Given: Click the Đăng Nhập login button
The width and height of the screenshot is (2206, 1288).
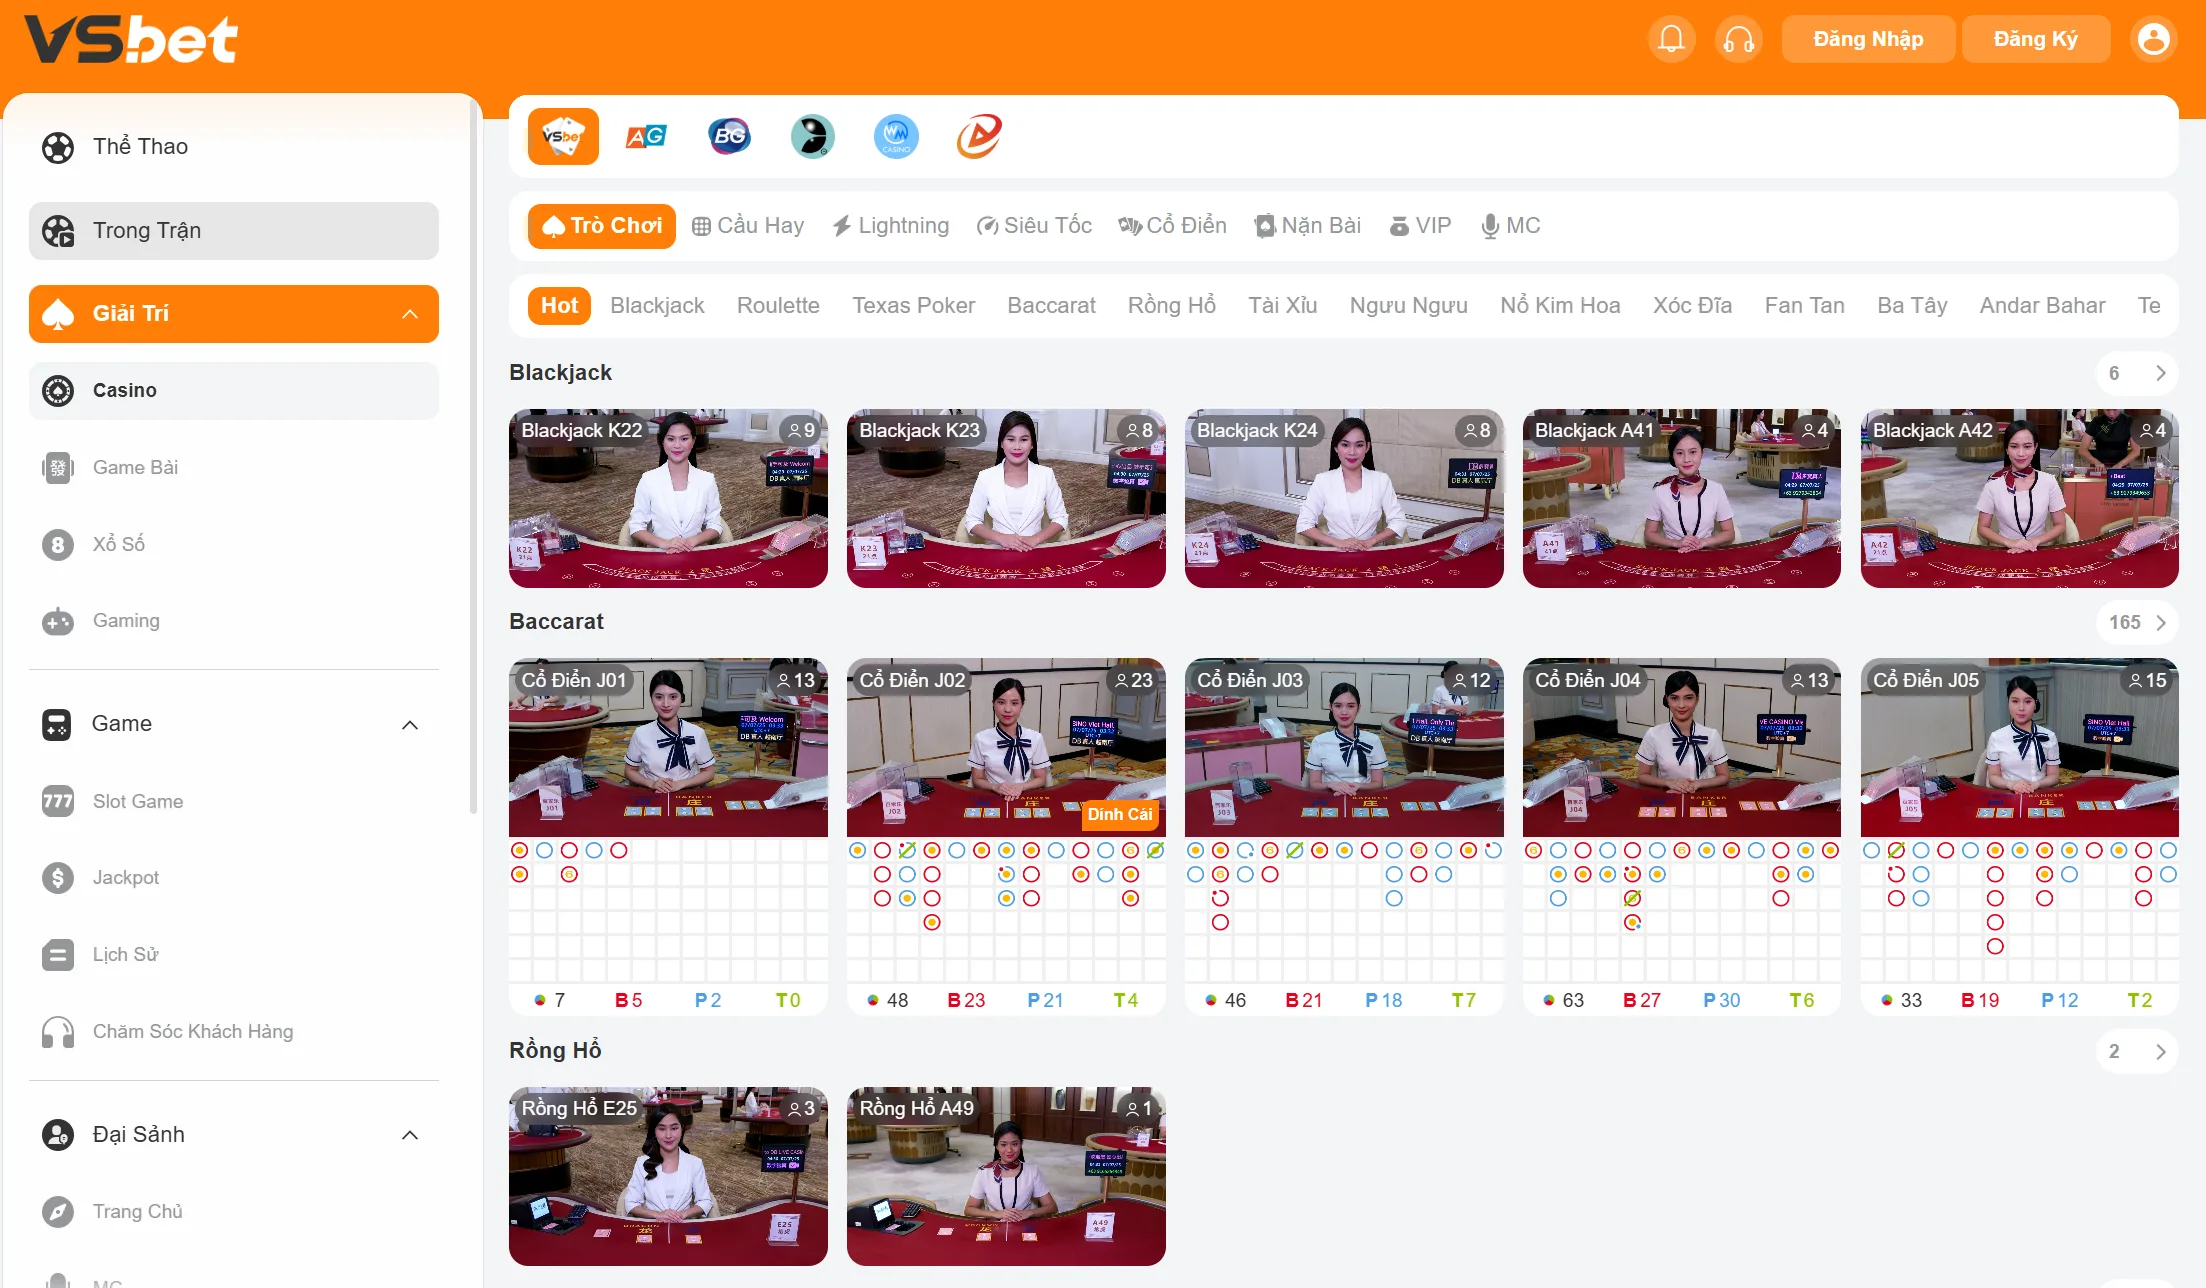Looking at the screenshot, I should coord(1868,39).
